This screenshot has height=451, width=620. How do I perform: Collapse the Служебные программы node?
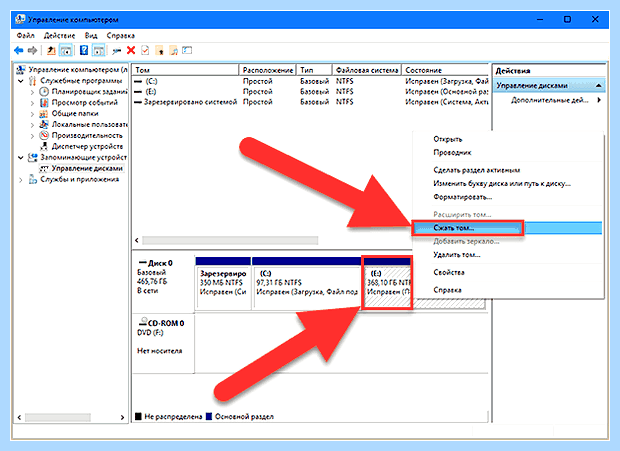21,81
